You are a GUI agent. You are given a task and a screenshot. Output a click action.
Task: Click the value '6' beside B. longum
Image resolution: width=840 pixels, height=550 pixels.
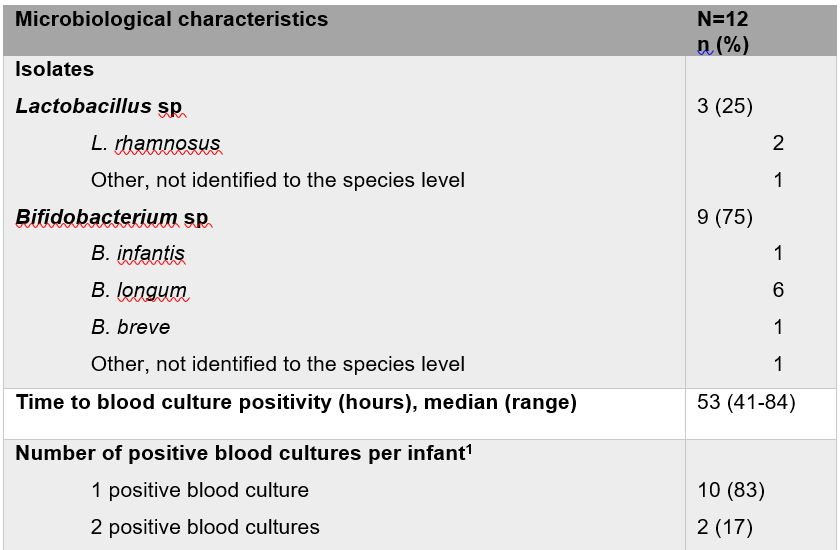(x=778, y=290)
